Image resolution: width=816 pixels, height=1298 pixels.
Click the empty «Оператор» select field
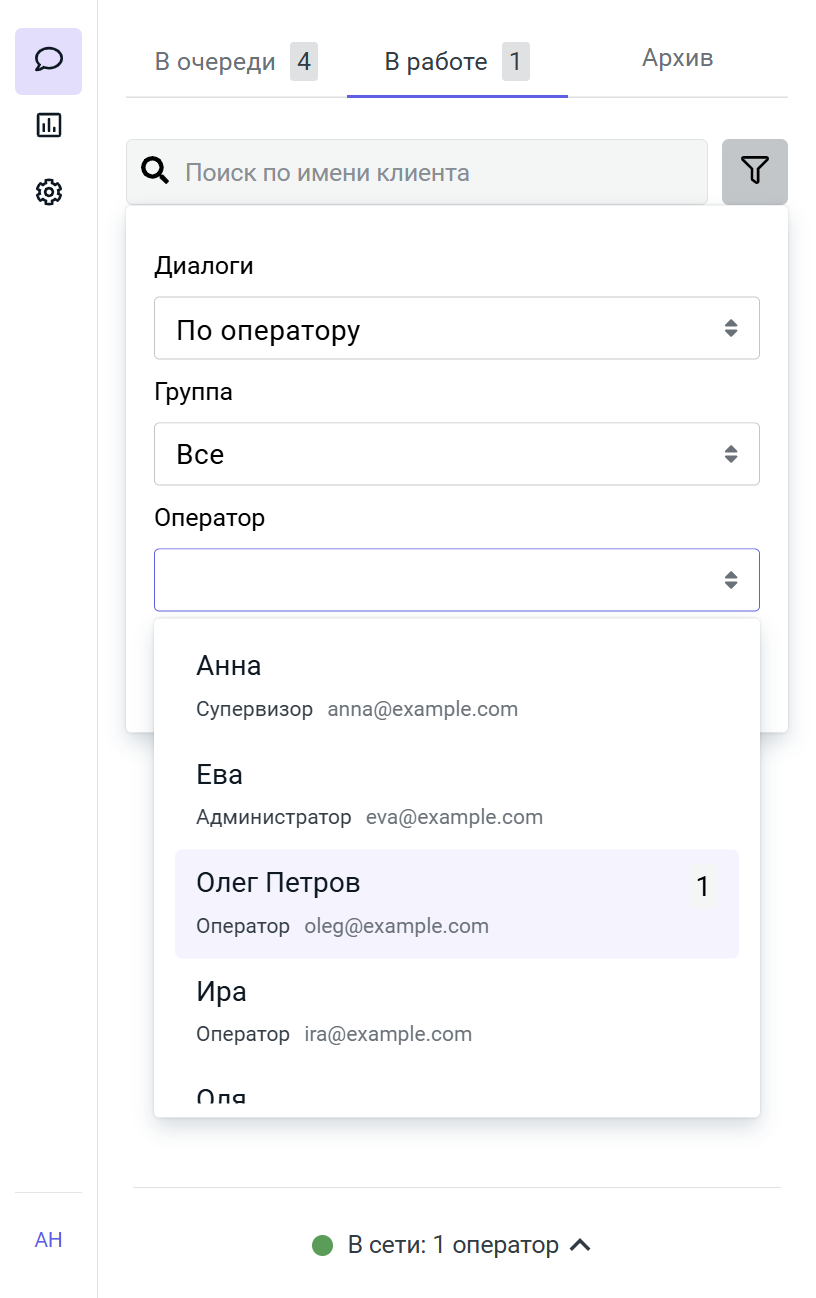[456, 580]
